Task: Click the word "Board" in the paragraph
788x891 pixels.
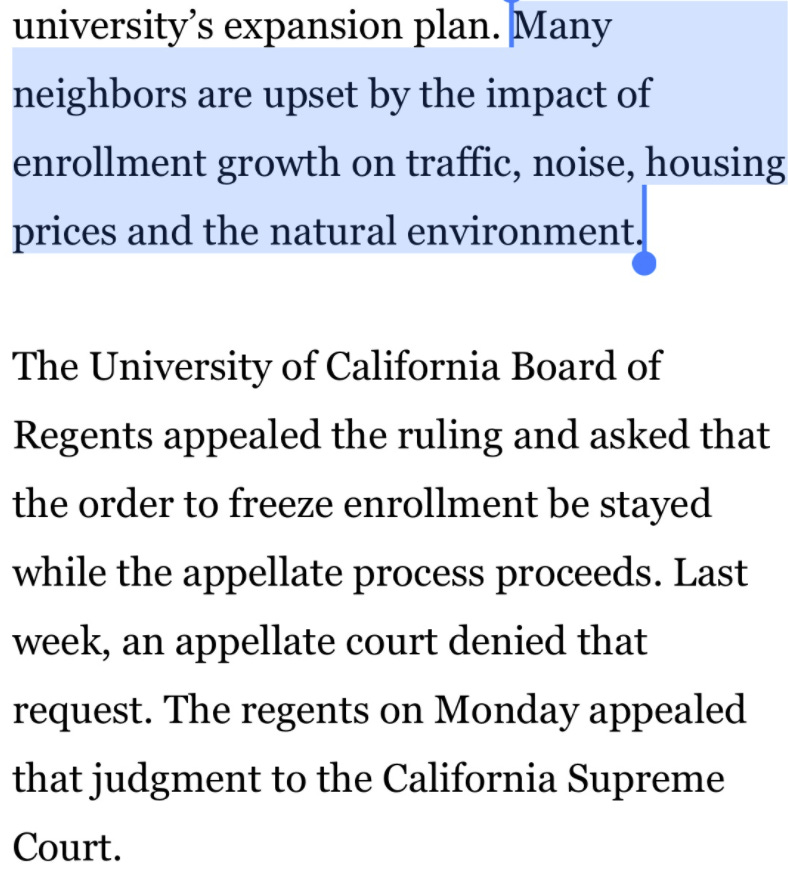Action: pyautogui.click(x=563, y=367)
